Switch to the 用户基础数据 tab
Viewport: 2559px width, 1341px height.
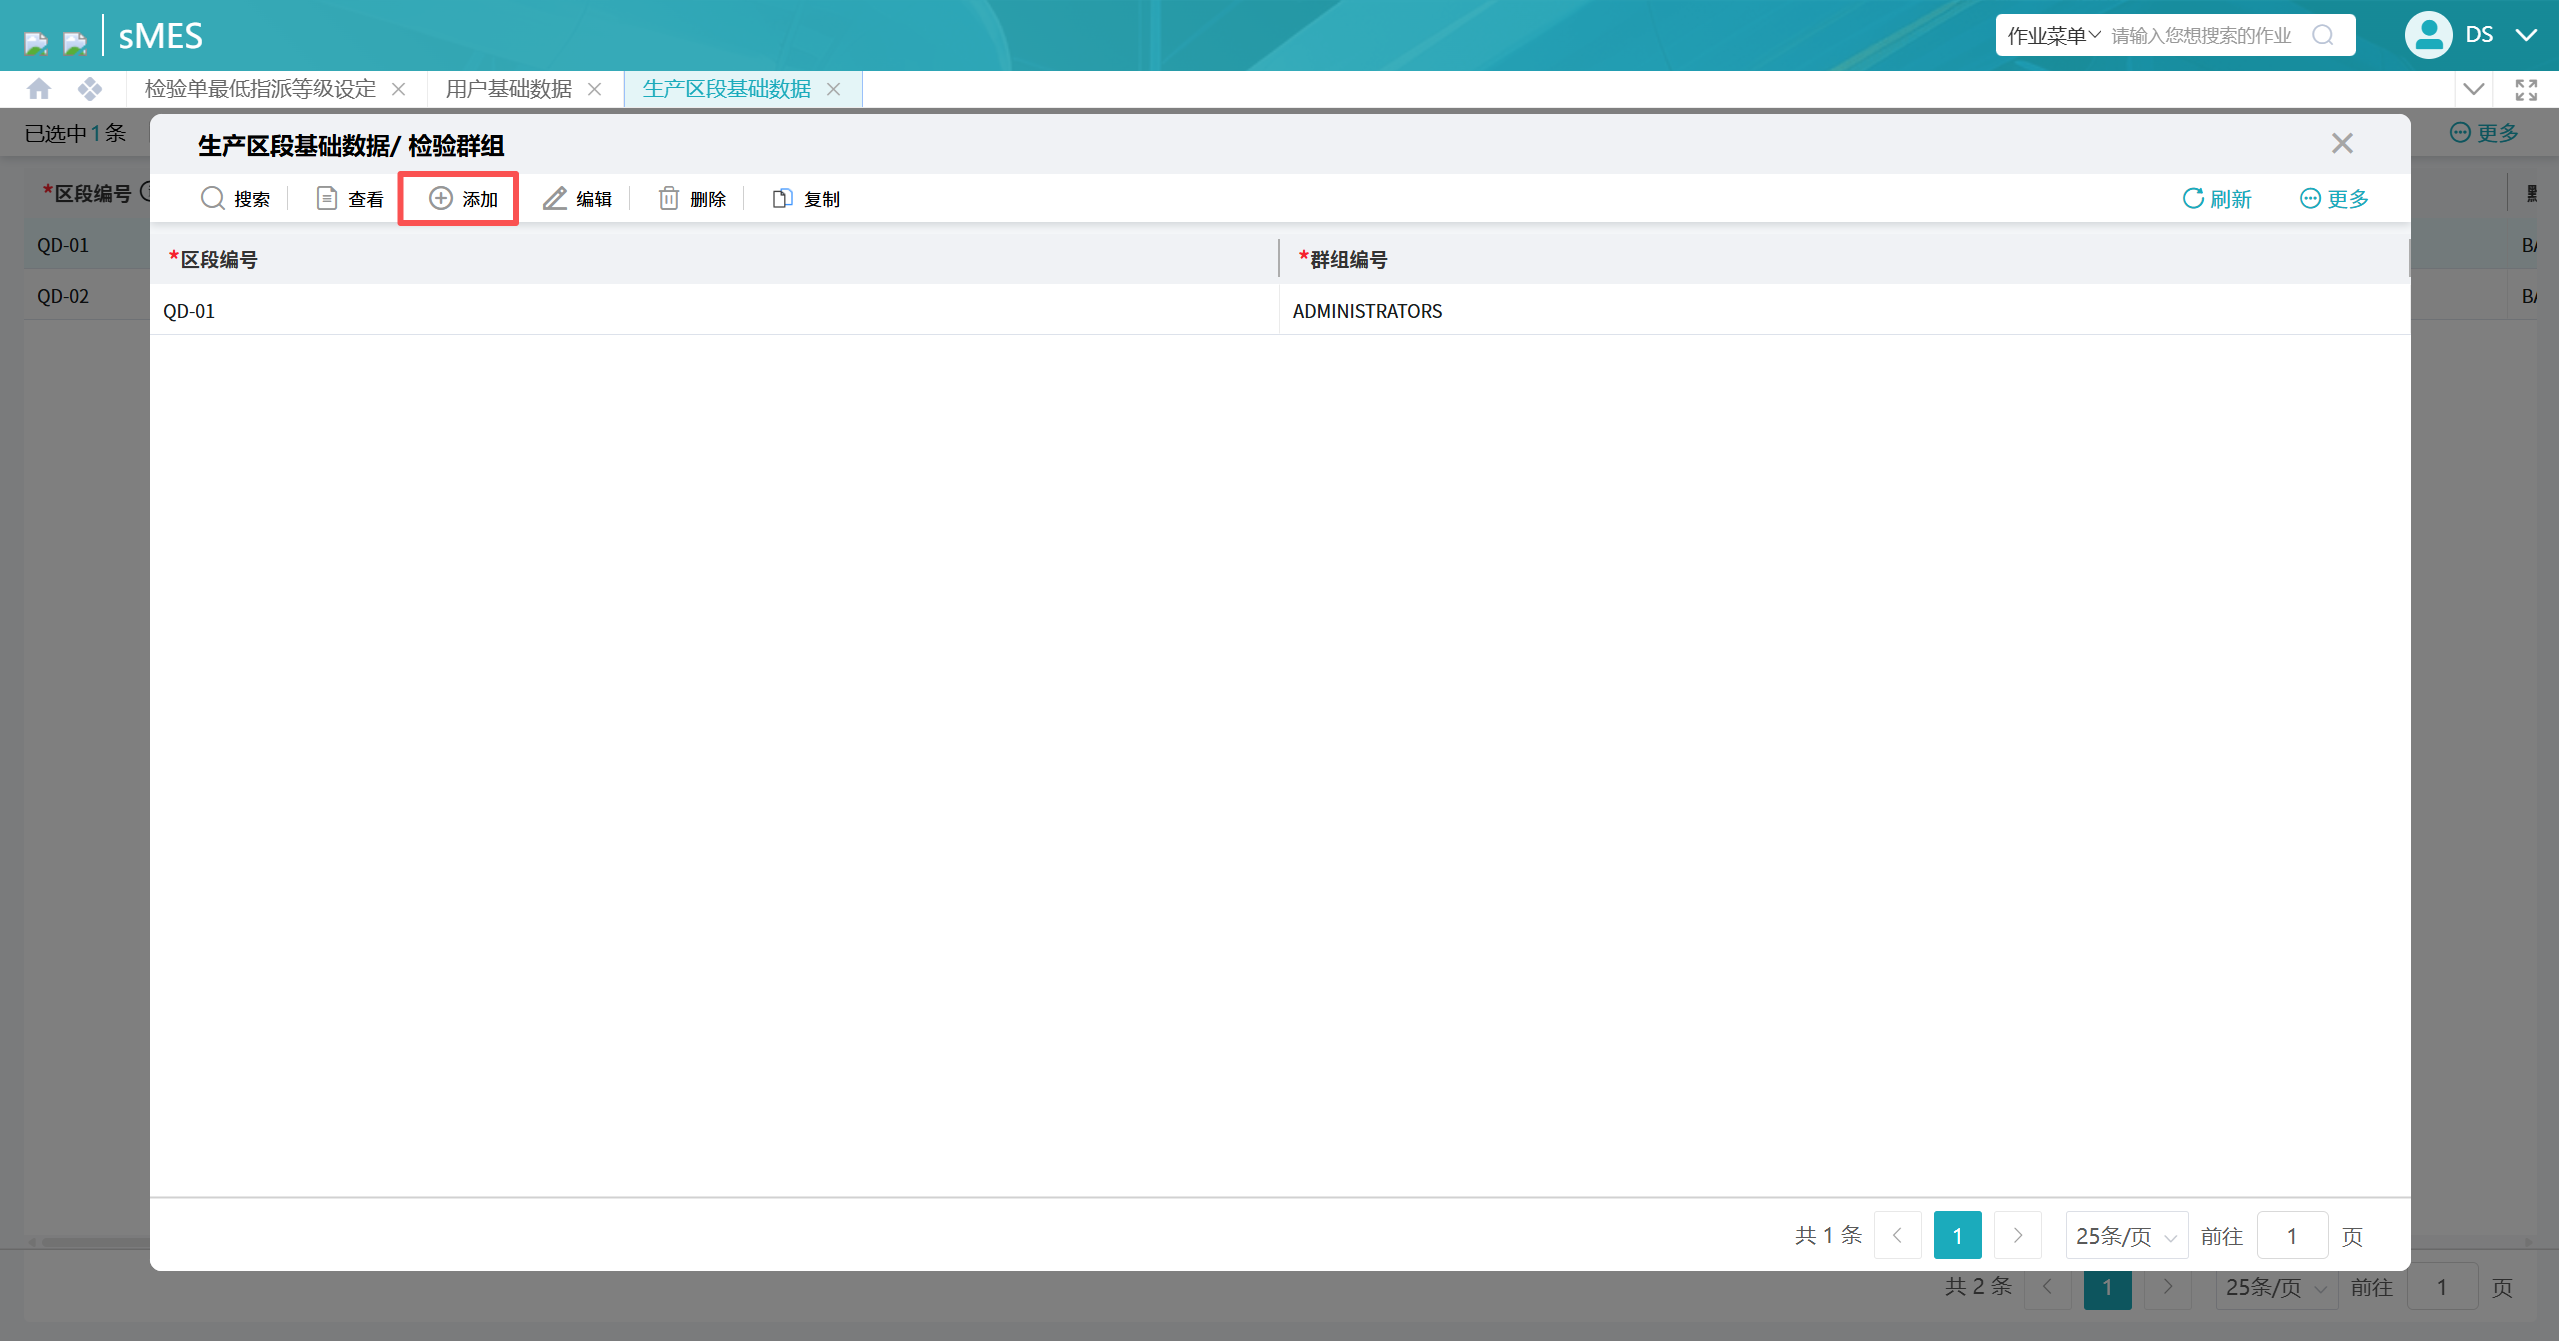(509, 89)
